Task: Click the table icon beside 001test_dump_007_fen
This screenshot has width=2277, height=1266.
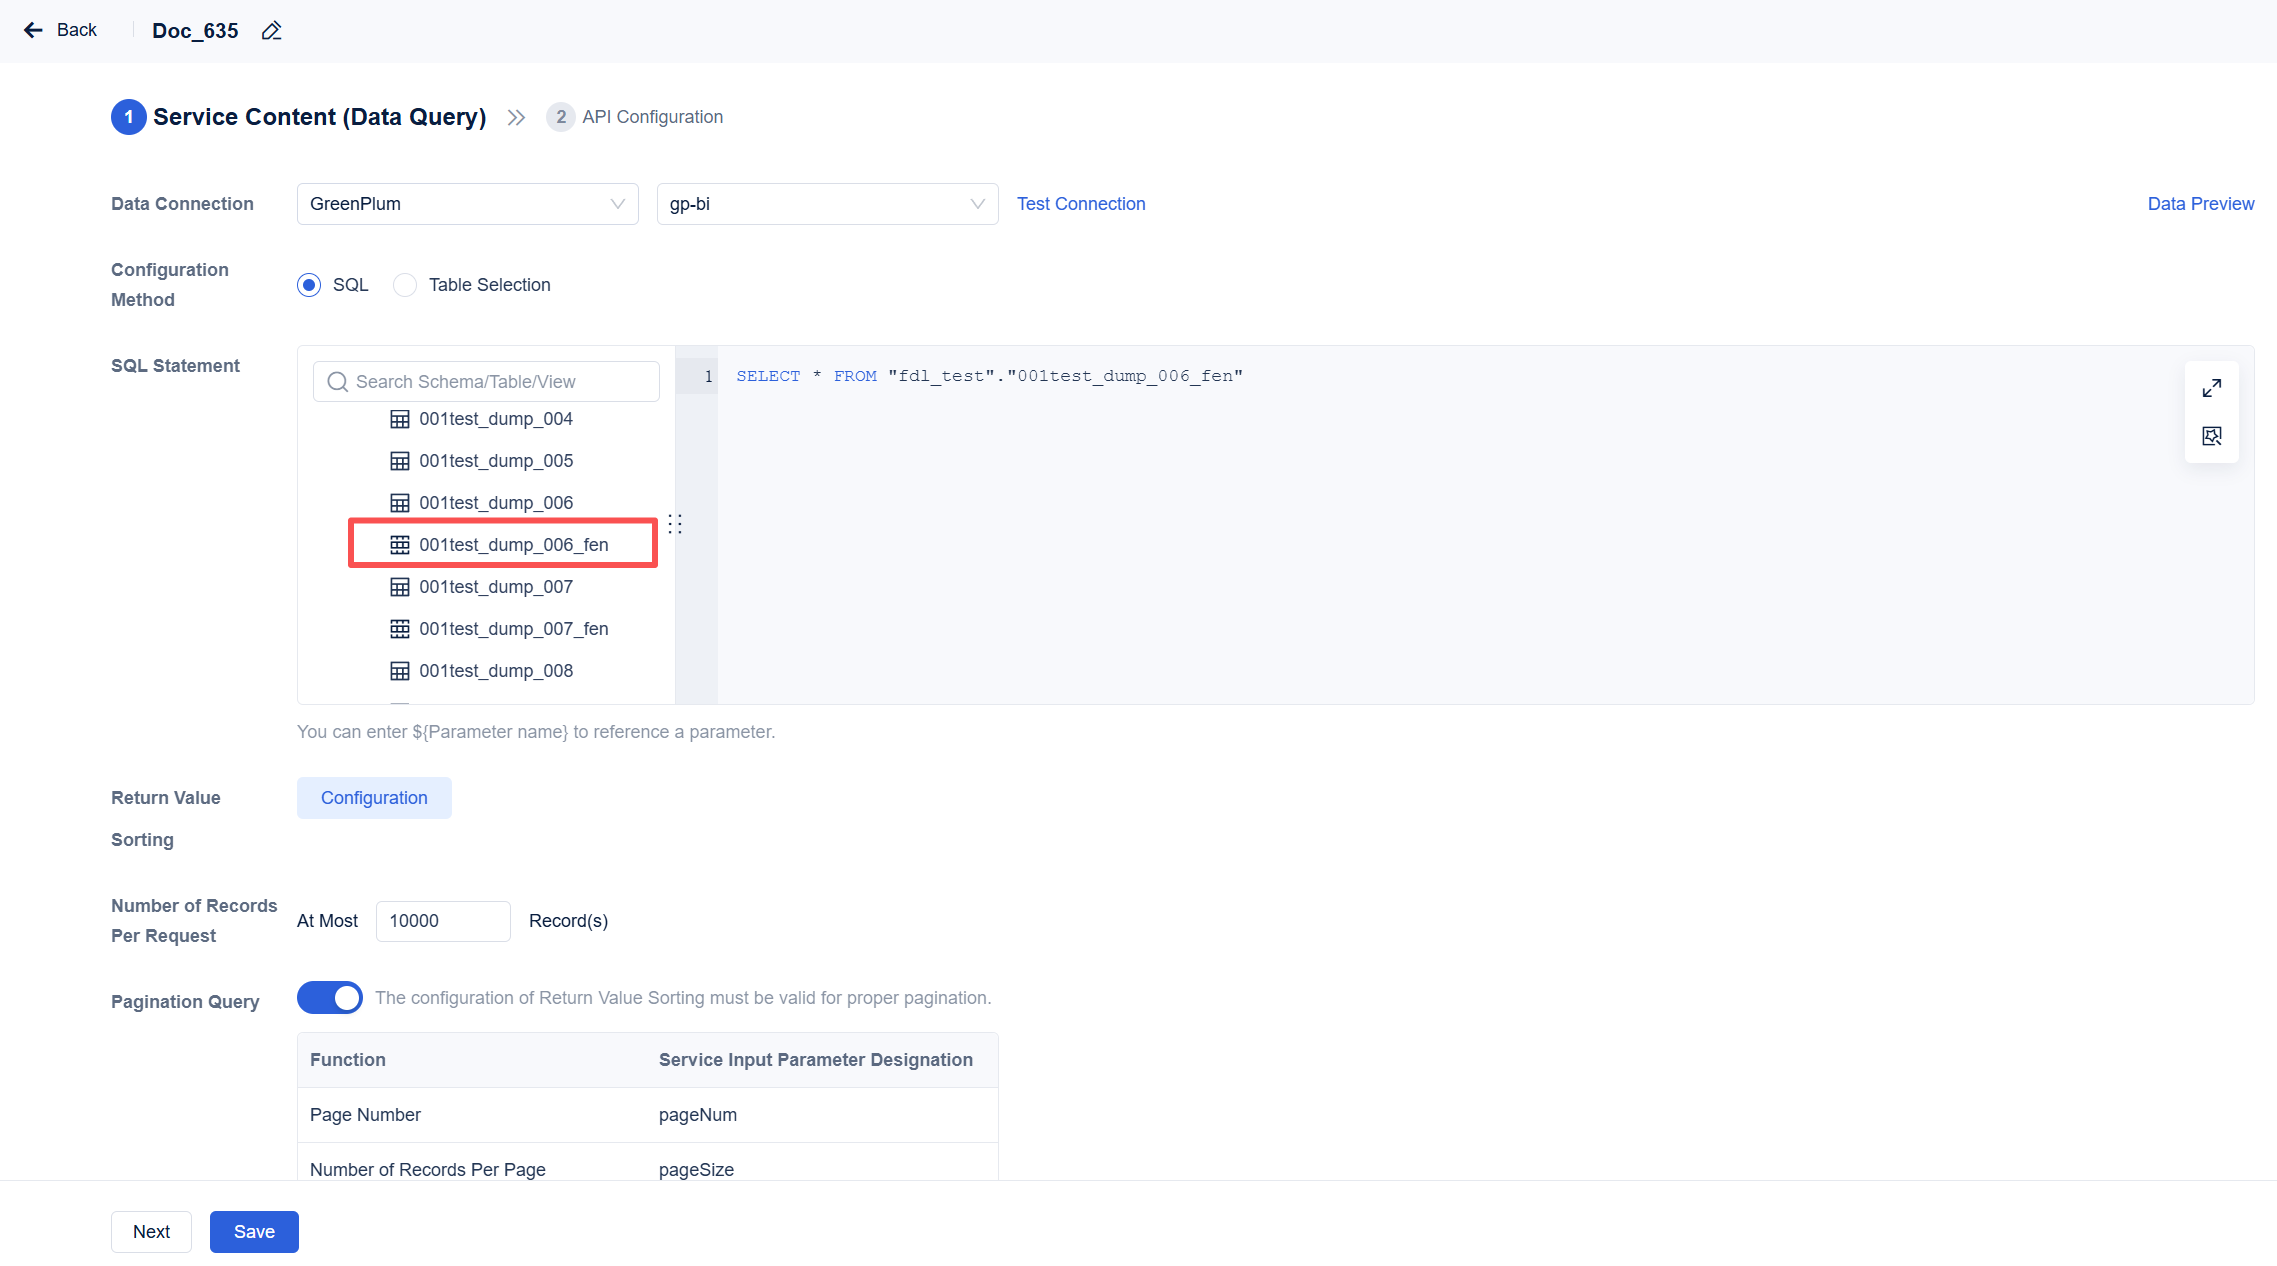Action: tap(400, 628)
